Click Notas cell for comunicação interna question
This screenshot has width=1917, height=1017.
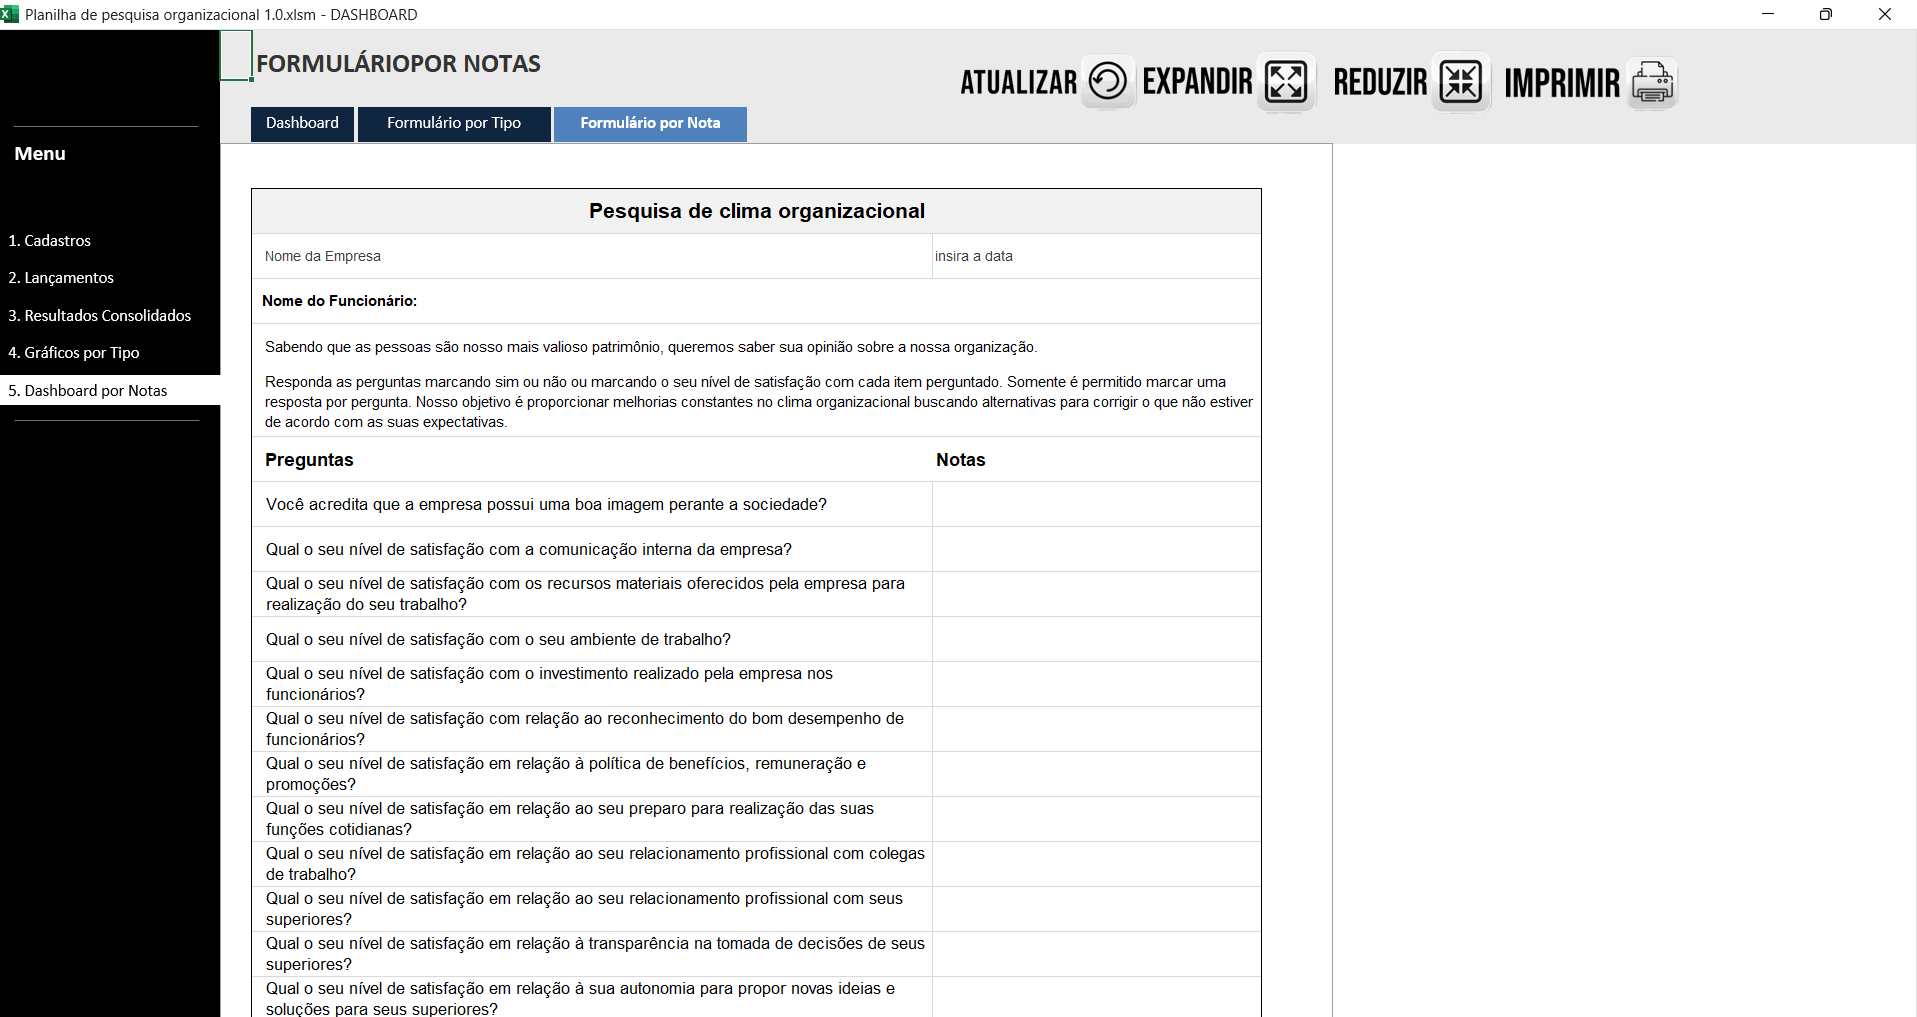[x=1095, y=550]
